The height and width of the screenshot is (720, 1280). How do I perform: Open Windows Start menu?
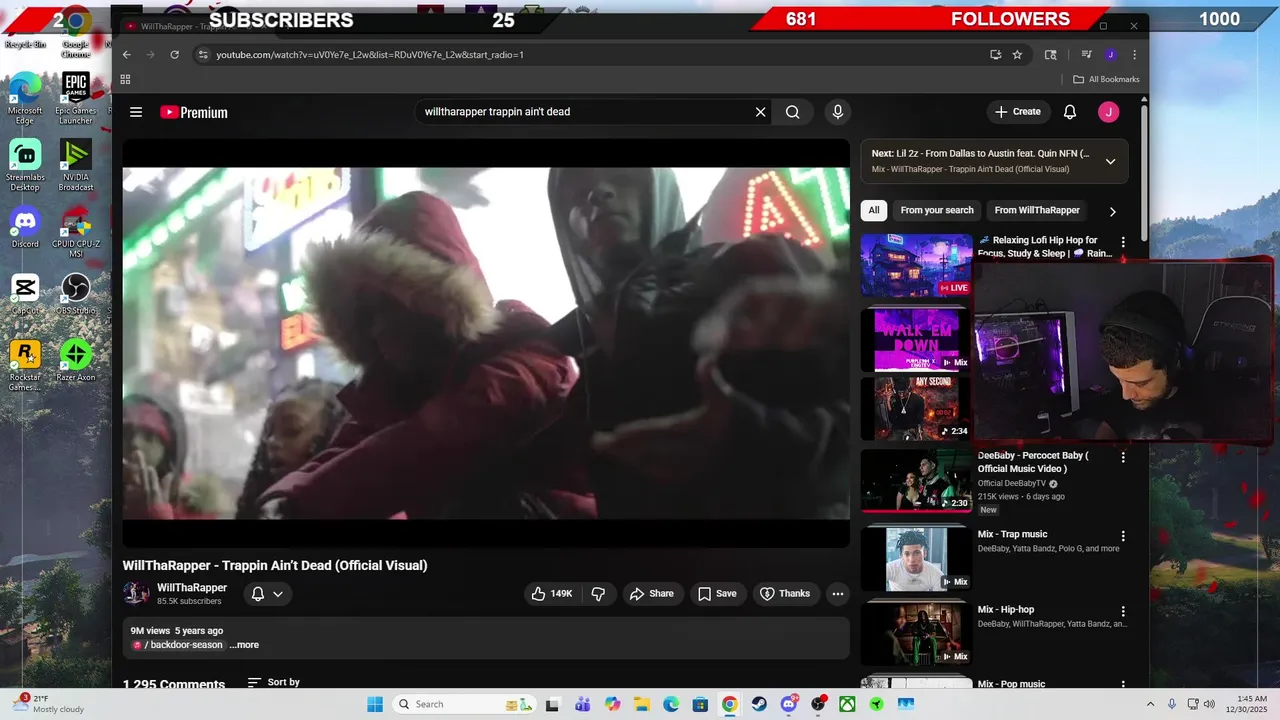(375, 704)
